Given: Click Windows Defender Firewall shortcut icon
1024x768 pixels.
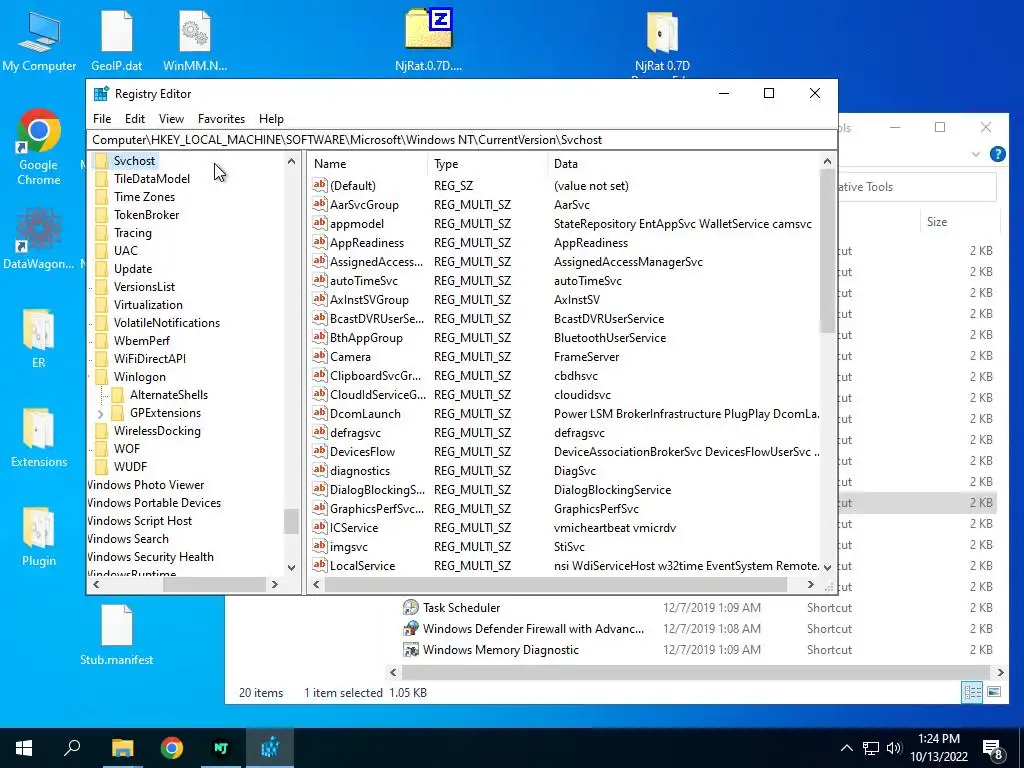Looking at the screenshot, I should (x=411, y=628).
